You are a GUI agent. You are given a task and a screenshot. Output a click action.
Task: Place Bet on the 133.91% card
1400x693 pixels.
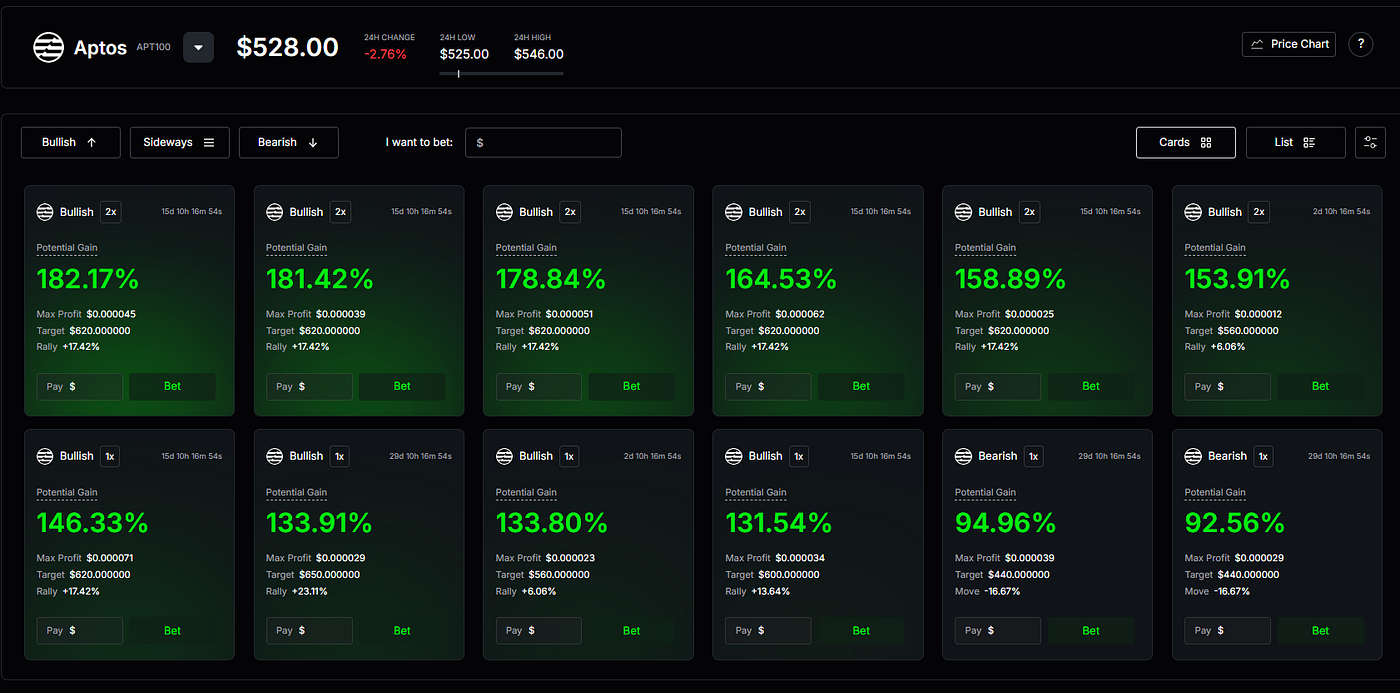click(402, 631)
